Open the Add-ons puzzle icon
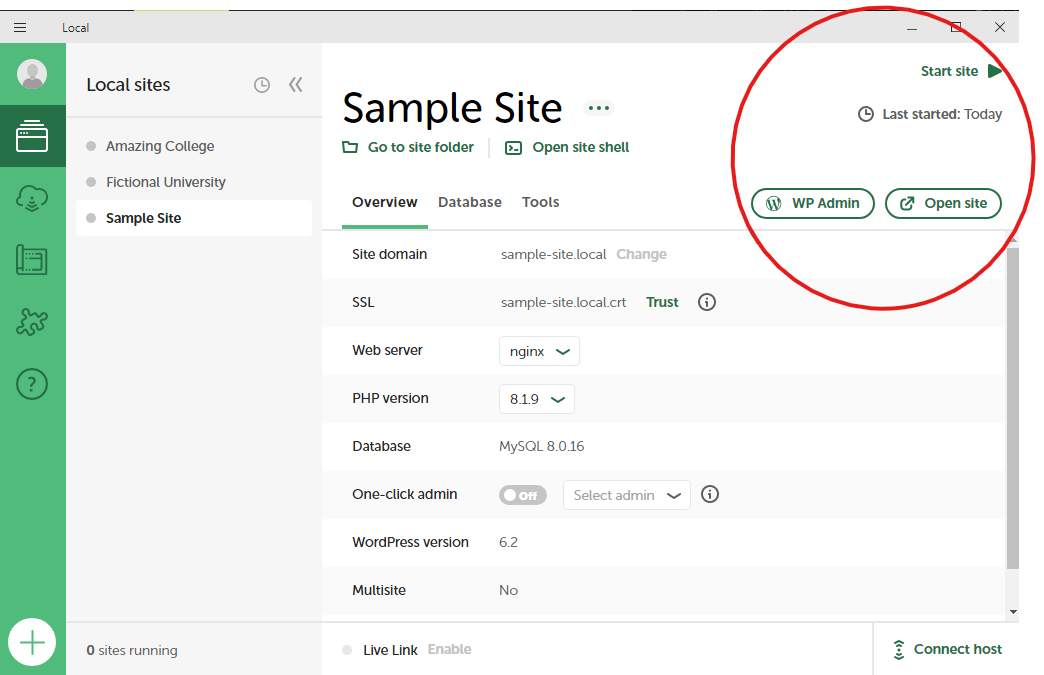The width and height of the screenshot is (1044, 675). 32,322
